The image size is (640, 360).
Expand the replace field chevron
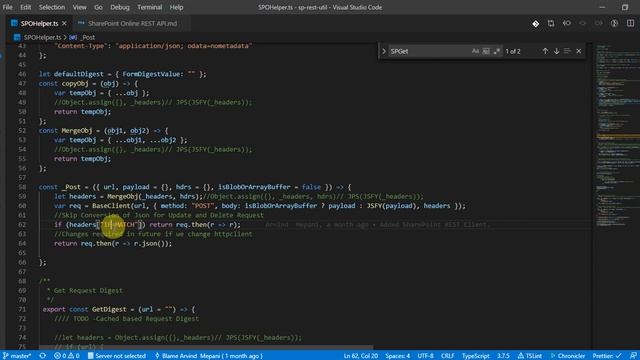coord(384,51)
